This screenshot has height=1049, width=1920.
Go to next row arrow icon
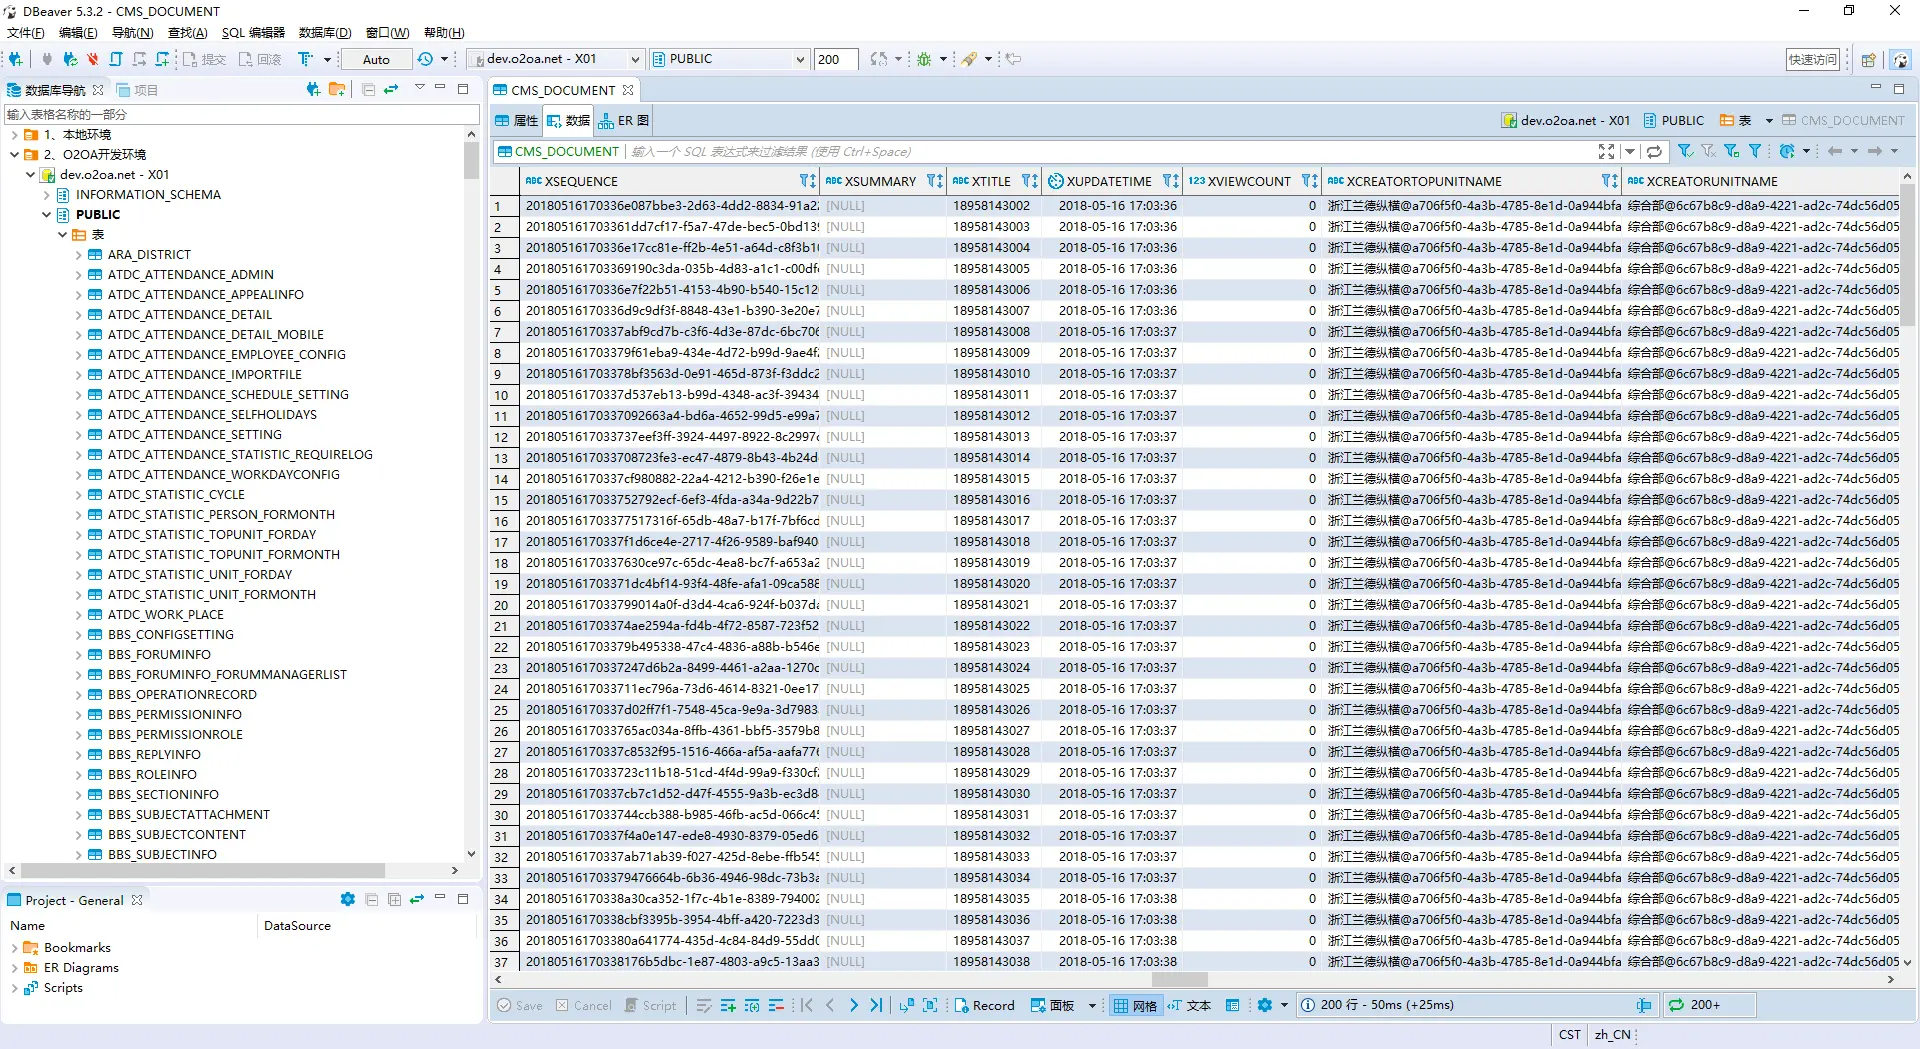click(x=853, y=1005)
